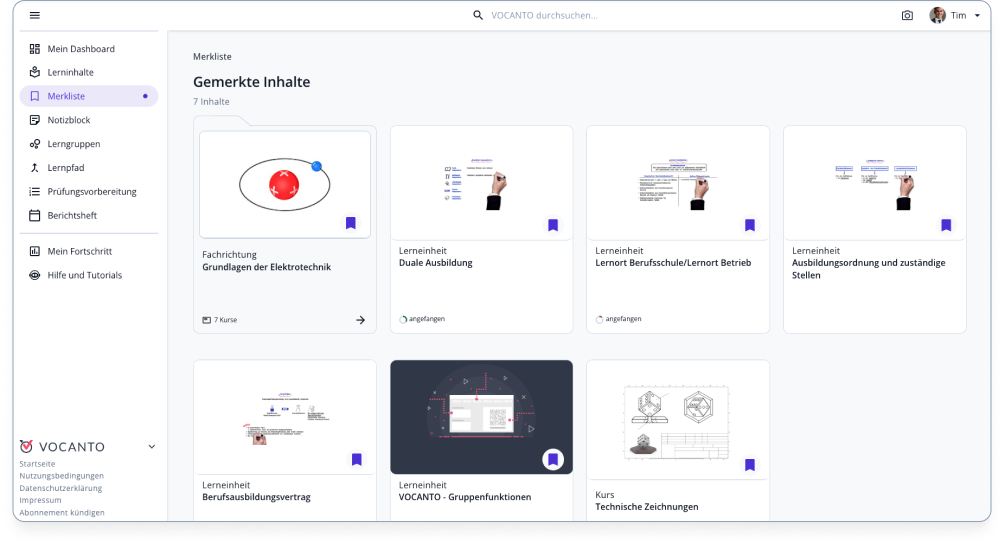The image size is (1004, 546).
Task: Unbookmark VOCANTO - Gruppenfunktionen unit
Action: click(553, 459)
